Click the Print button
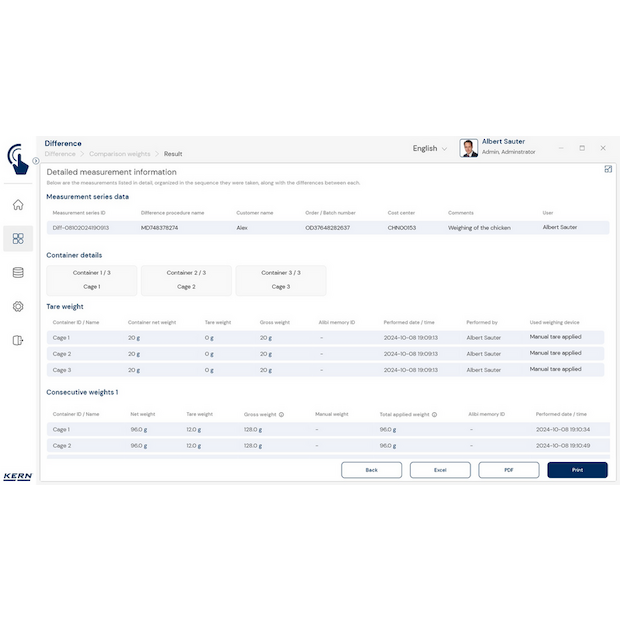This screenshot has width=620, height=620. [x=577, y=469]
